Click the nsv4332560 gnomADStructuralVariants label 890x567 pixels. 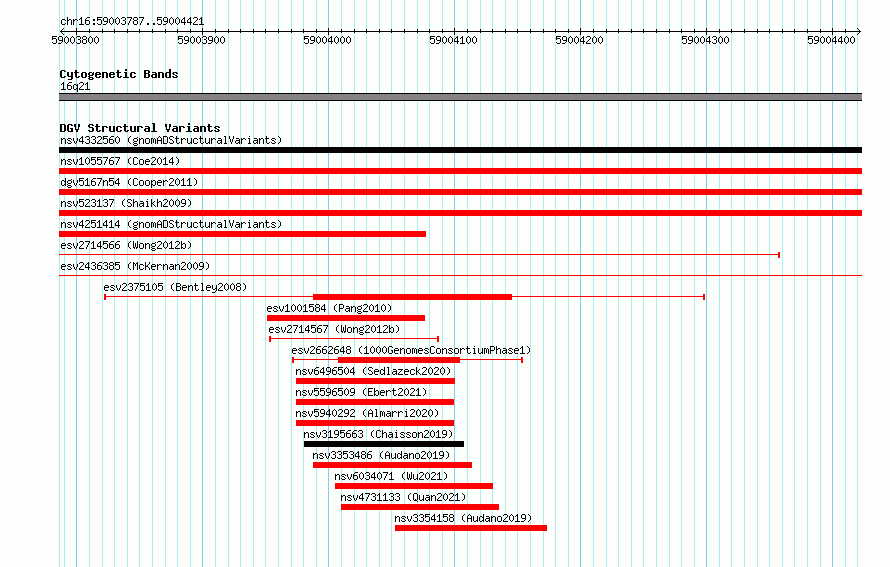171,140
